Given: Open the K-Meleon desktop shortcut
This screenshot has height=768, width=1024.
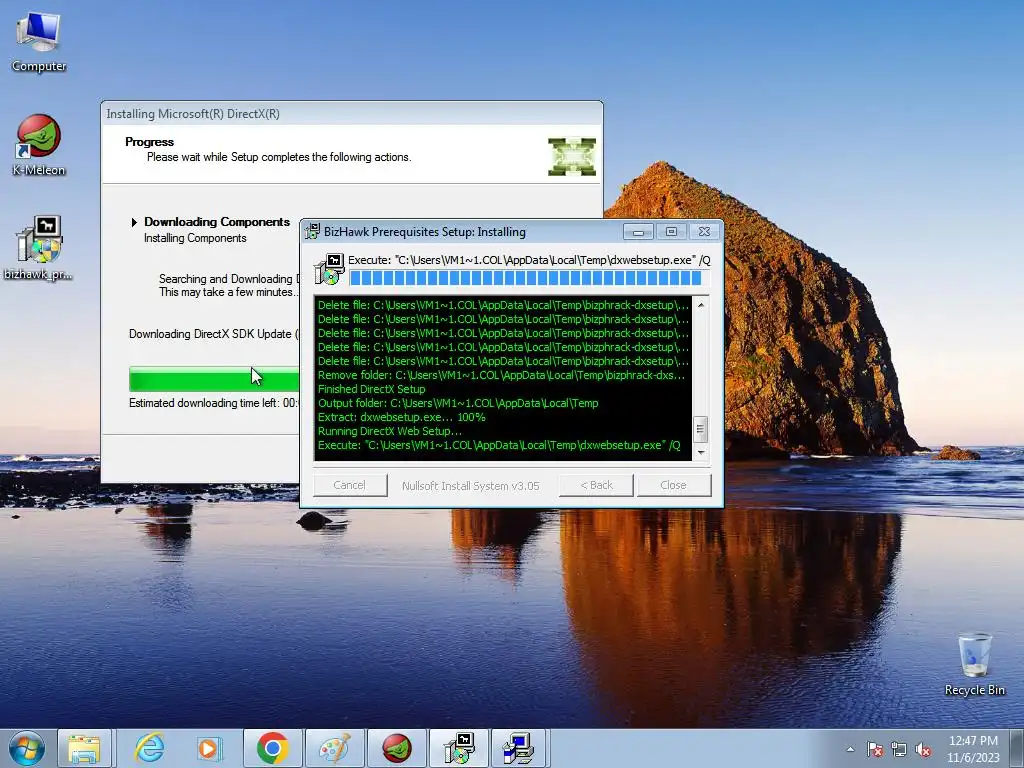Looking at the screenshot, I should point(39,145).
